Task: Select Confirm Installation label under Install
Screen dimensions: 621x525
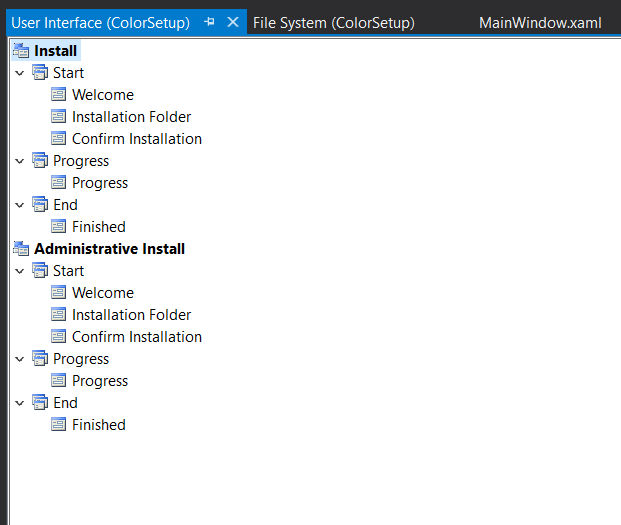Action: pos(137,139)
